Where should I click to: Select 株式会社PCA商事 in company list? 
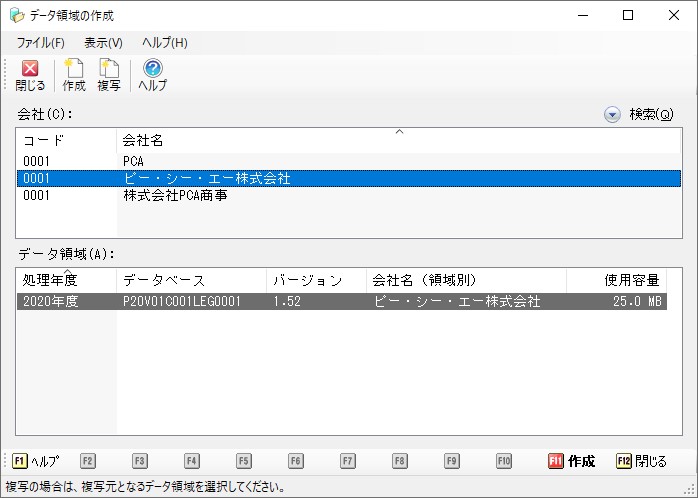click(x=175, y=196)
